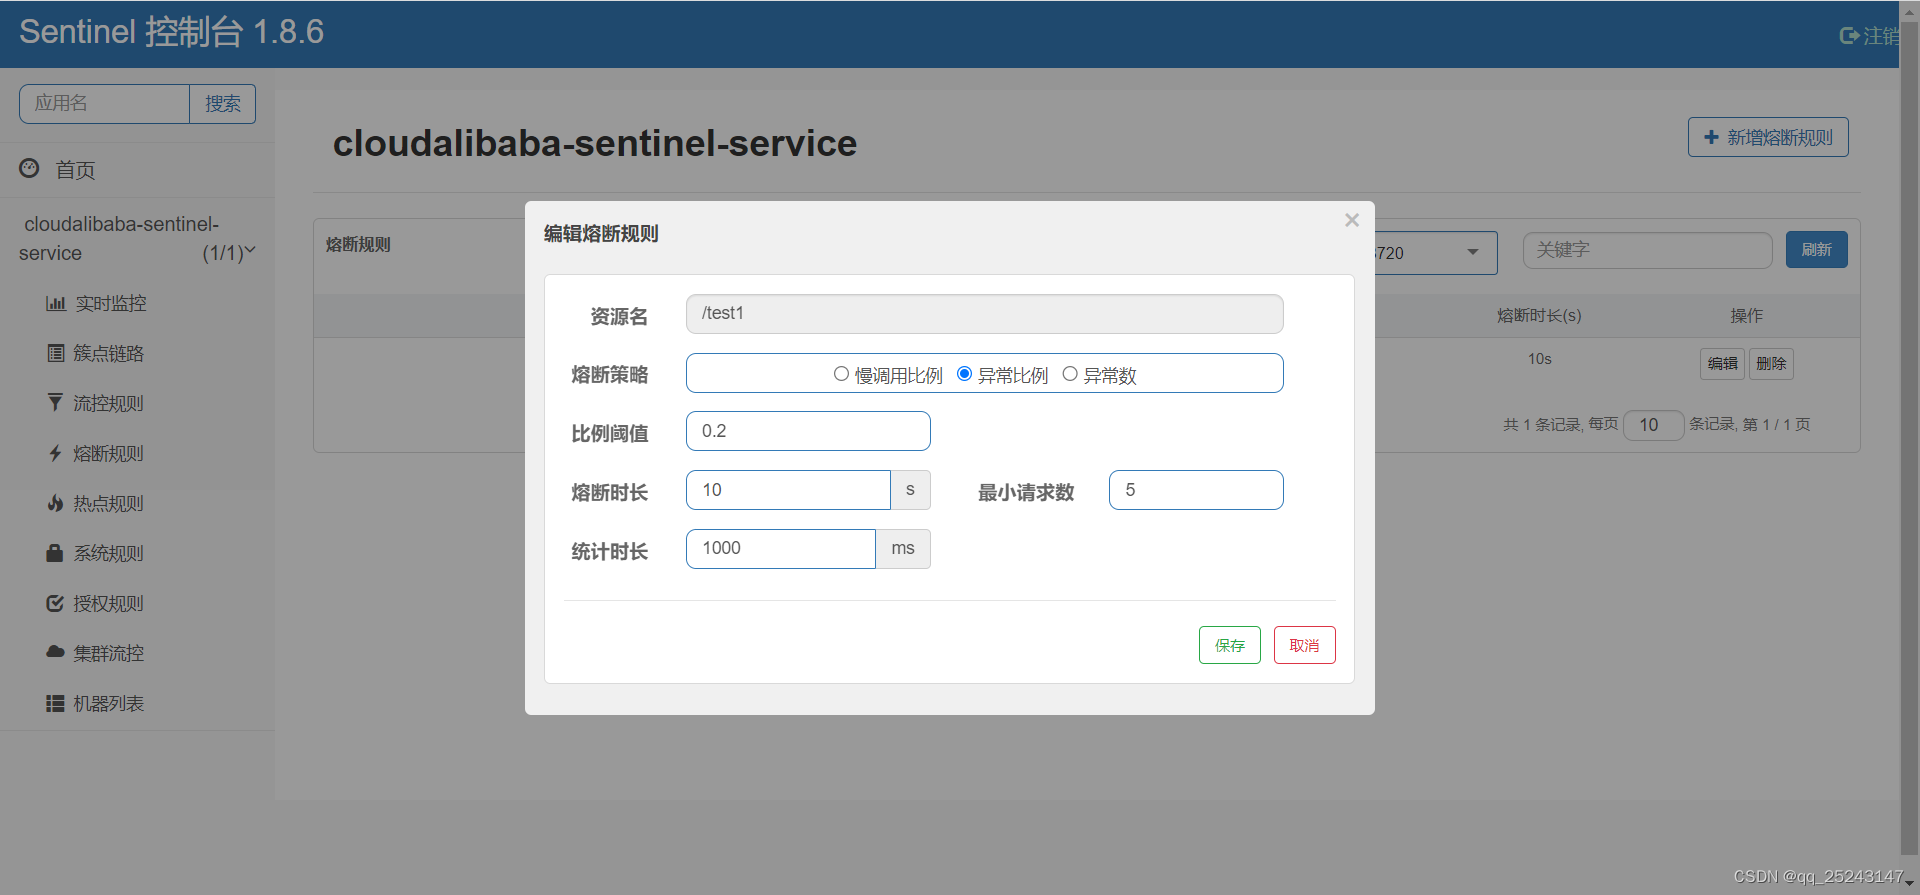Open 集群流控 menu item
The width and height of the screenshot is (1920, 895).
(108, 653)
